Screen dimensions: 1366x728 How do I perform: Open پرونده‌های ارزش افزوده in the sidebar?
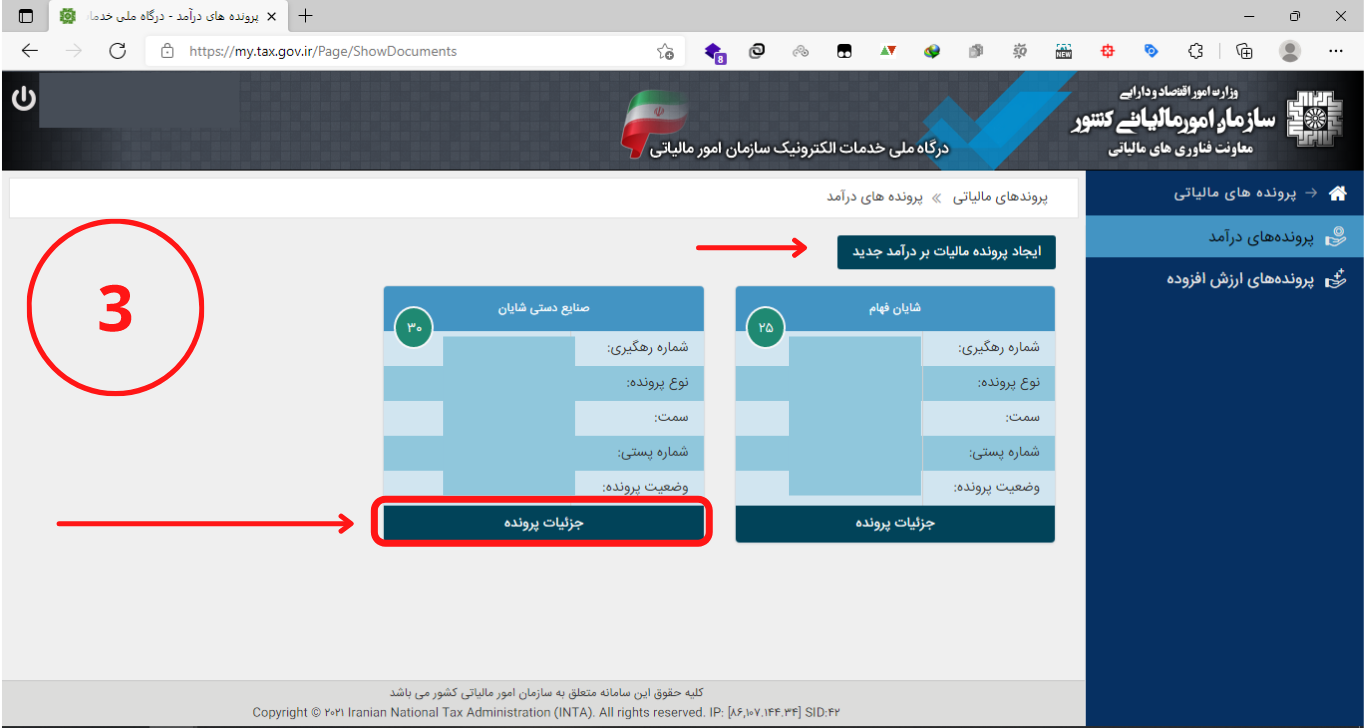(1225, 279)
